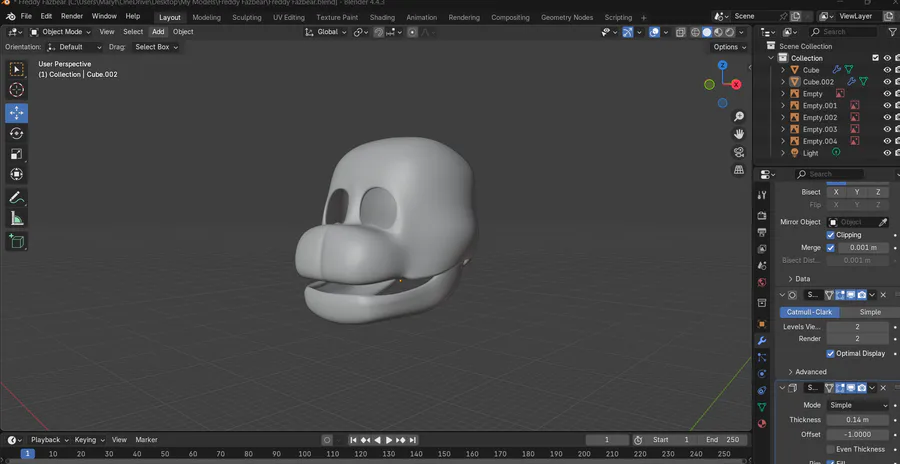Toggle proportional editing icon
This screenshot has width=900, height=464.
[x=412, y=32]
